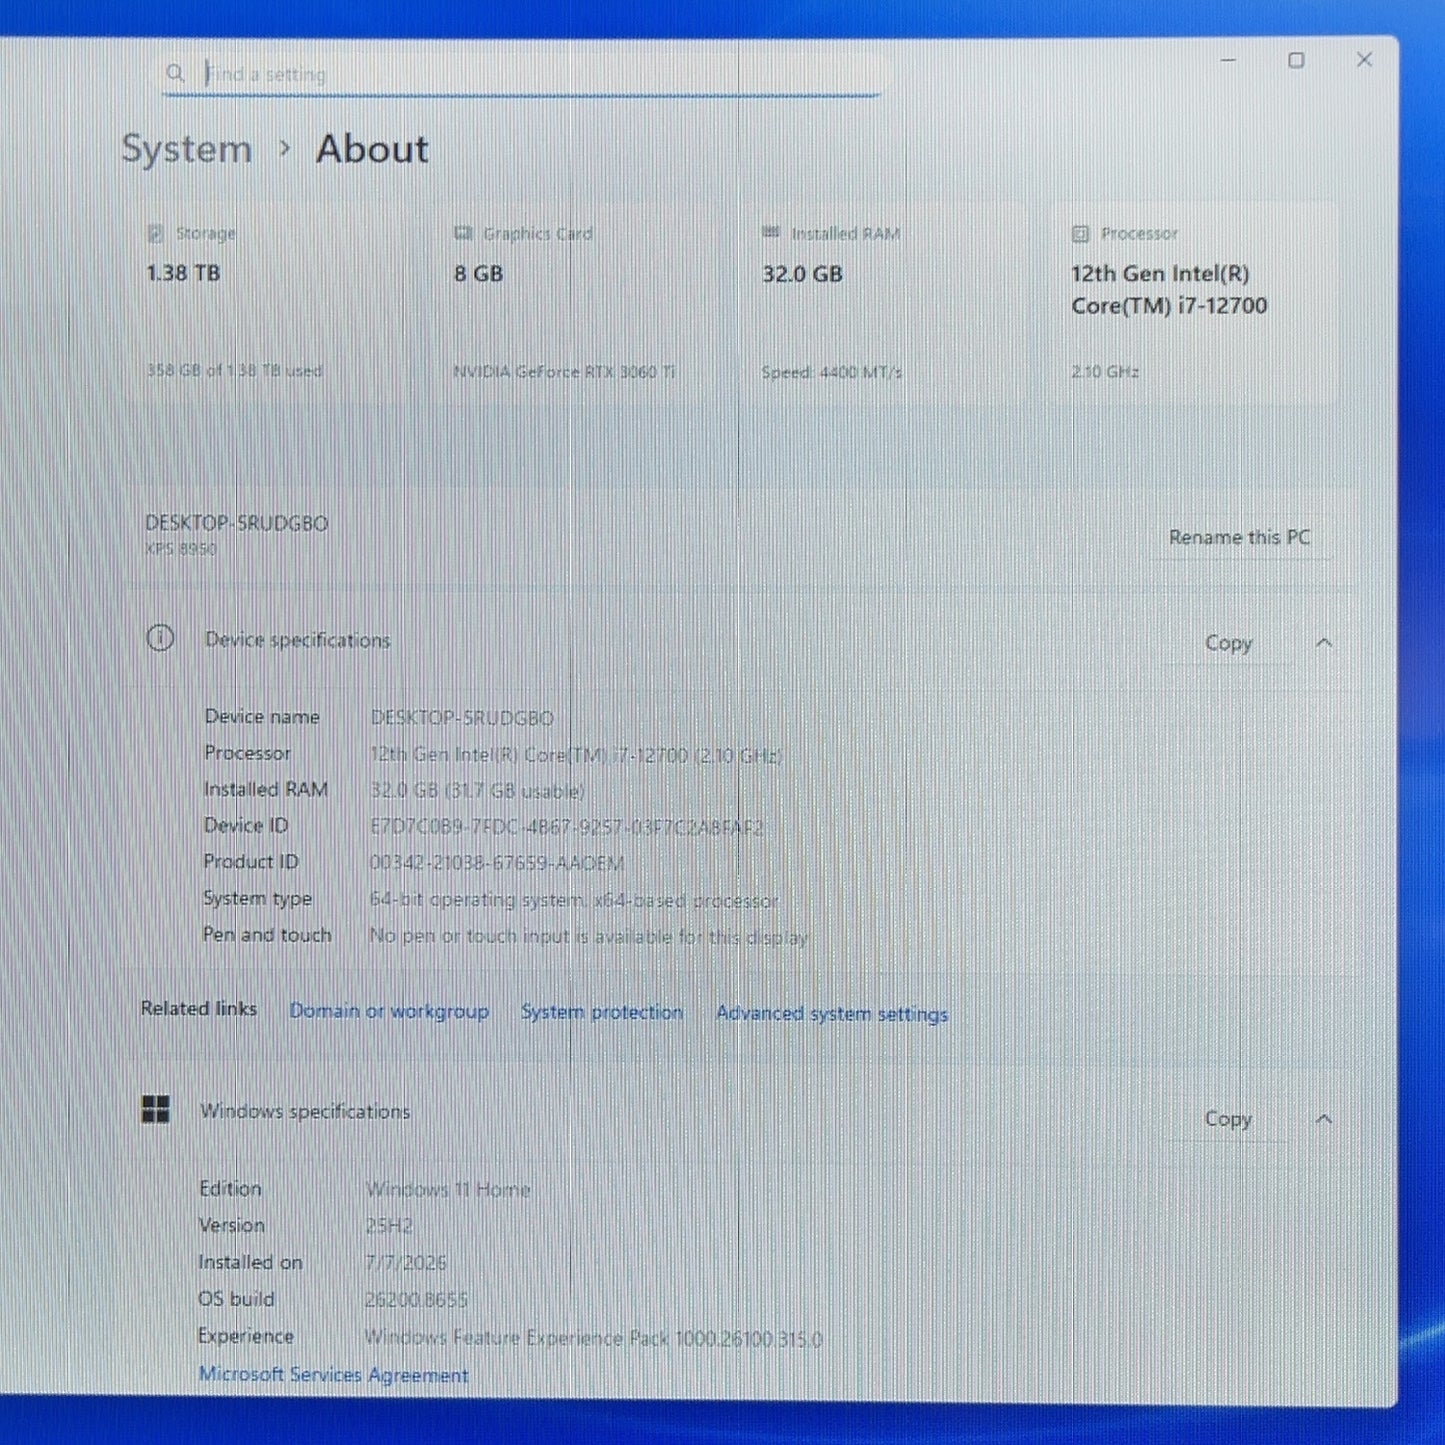Collapse the Device specifications section
The height and width of the screenshot is (1445, 1445).
(x=1324, y=643)
